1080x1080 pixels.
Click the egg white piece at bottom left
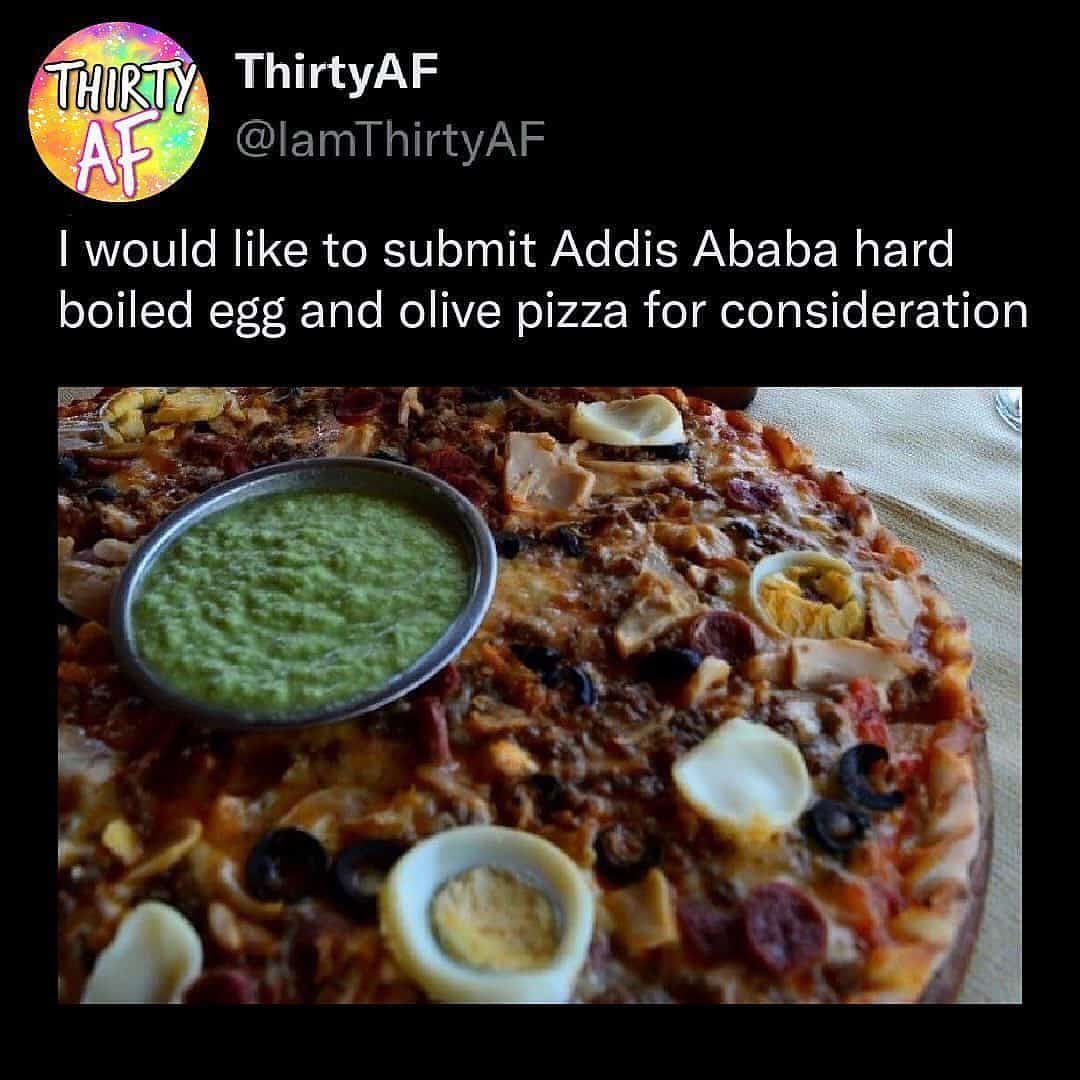143,955
